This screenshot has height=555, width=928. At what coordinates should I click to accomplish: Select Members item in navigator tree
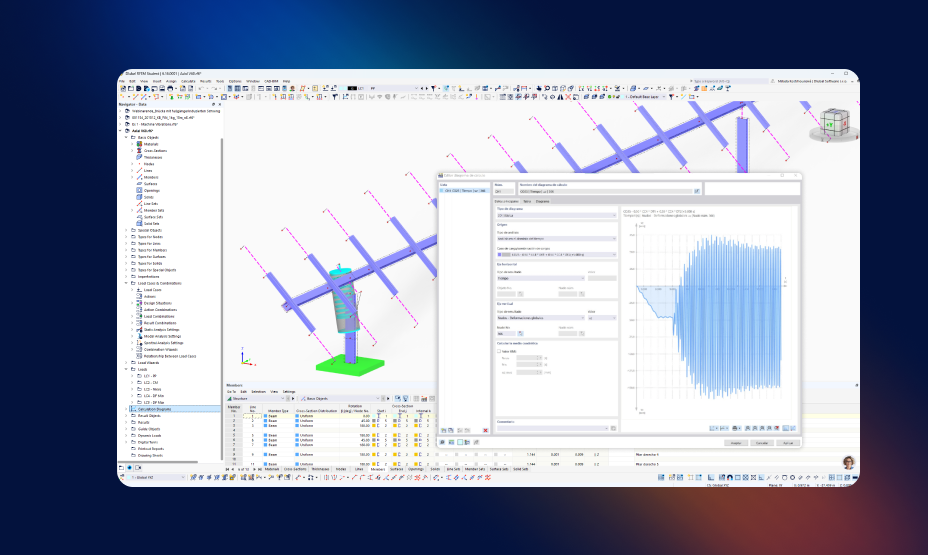pos(151,177)
